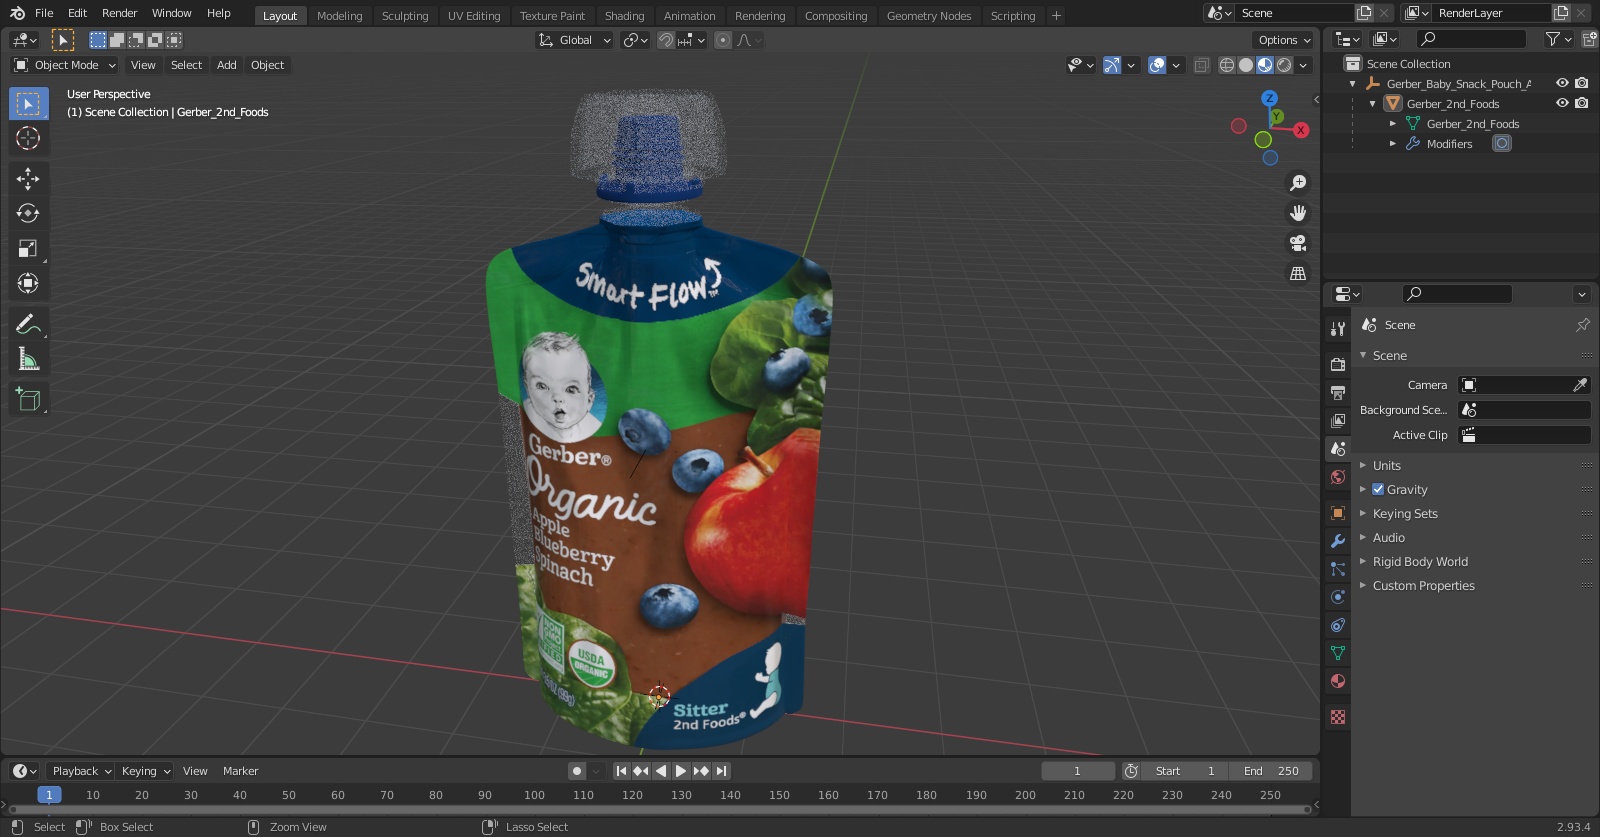Switch to Geometry Nodes workspace tab

click(929, 16)
